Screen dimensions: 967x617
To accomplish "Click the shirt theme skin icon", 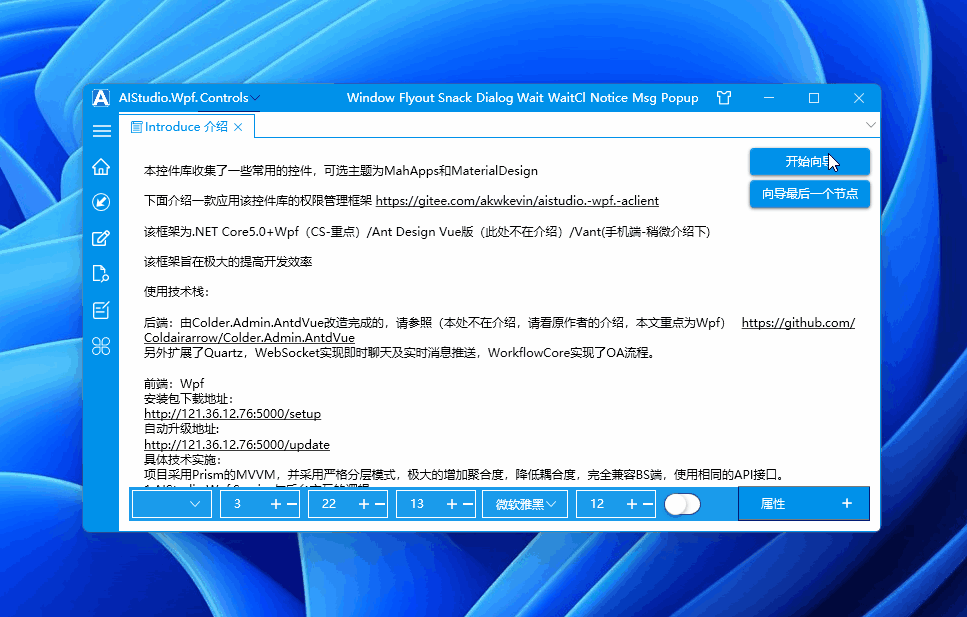I will (724, 97).
